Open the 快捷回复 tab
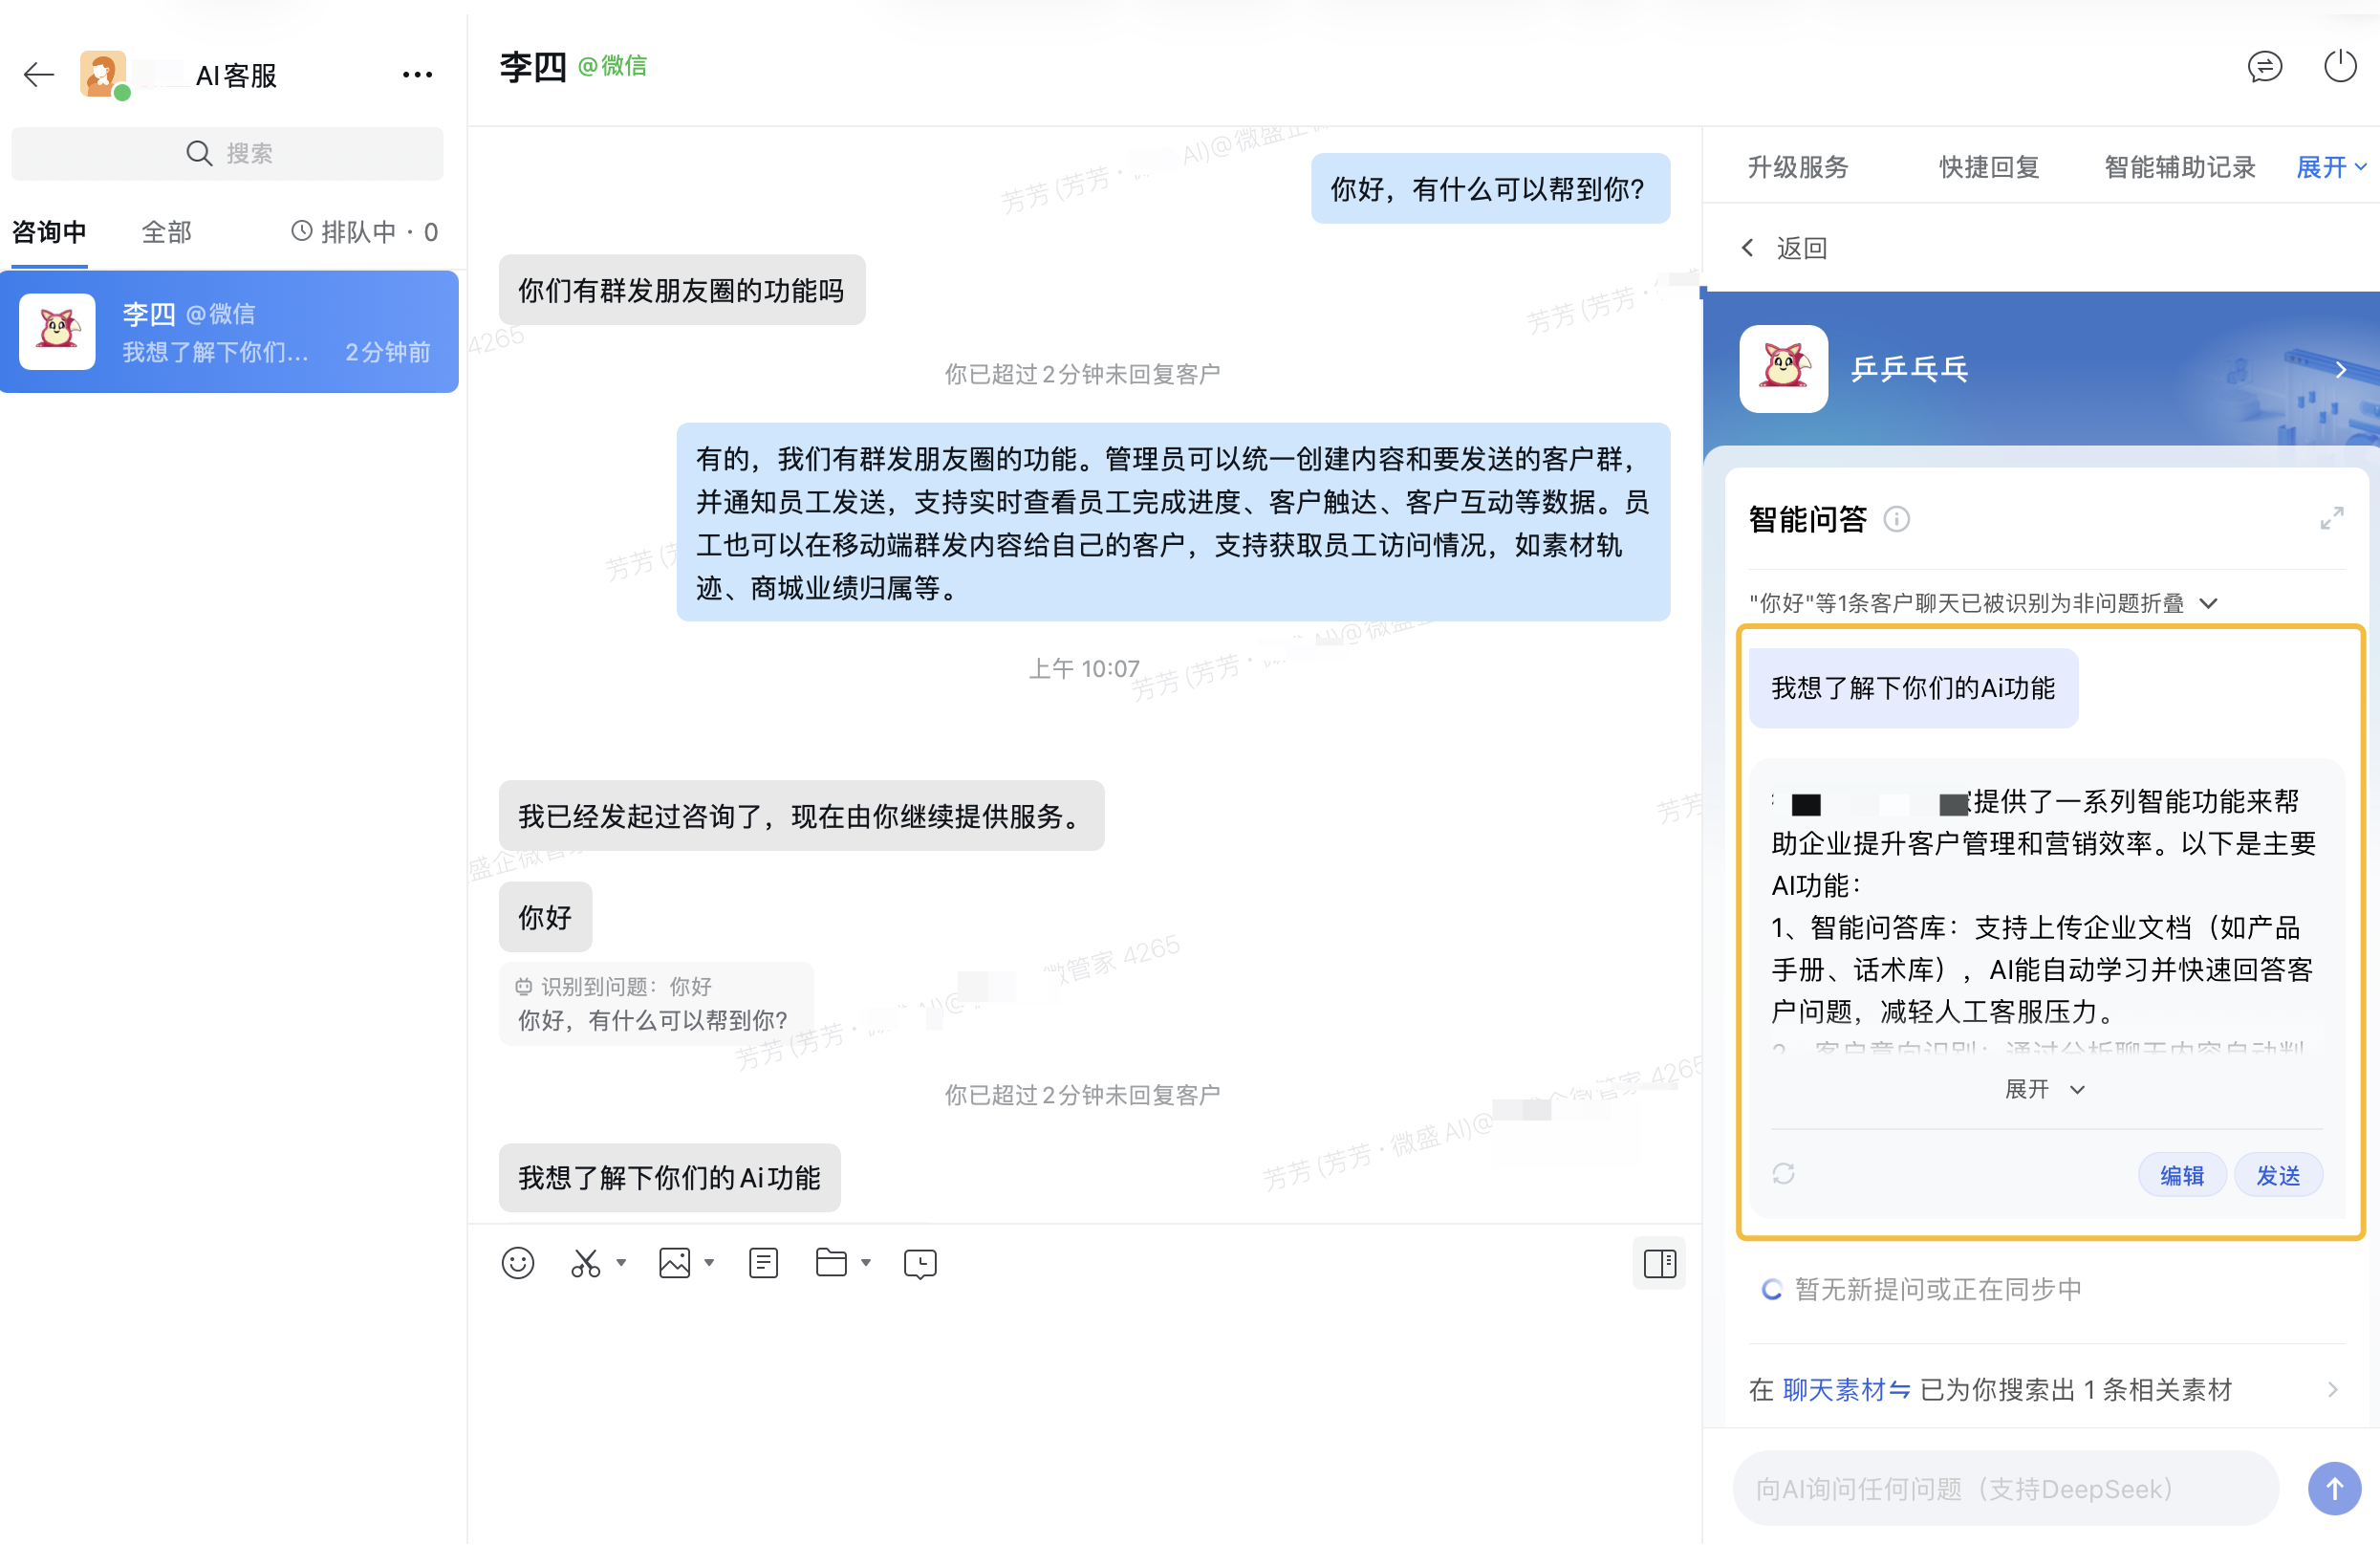This screenshot has height=1545, width=2380. (x=1989, y=167)
